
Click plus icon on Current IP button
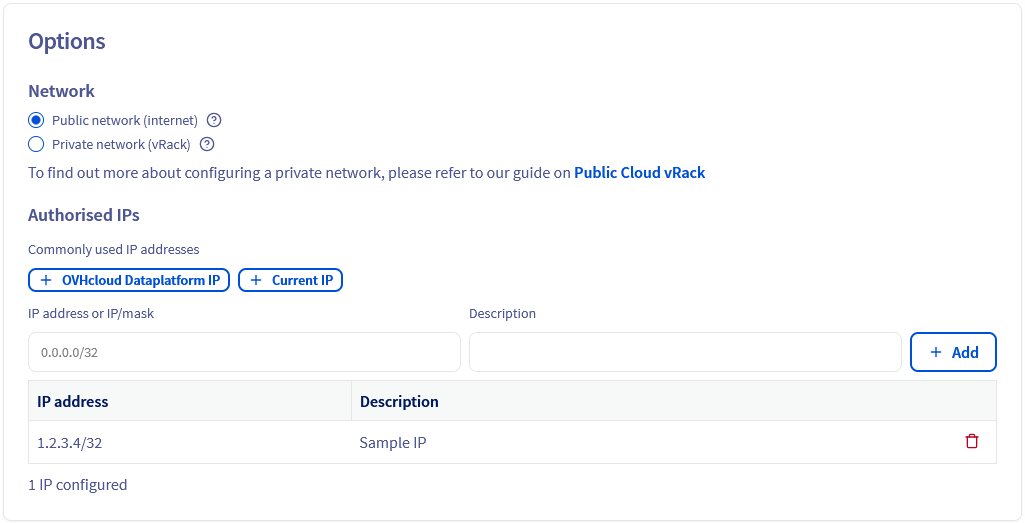pos(256,280)
